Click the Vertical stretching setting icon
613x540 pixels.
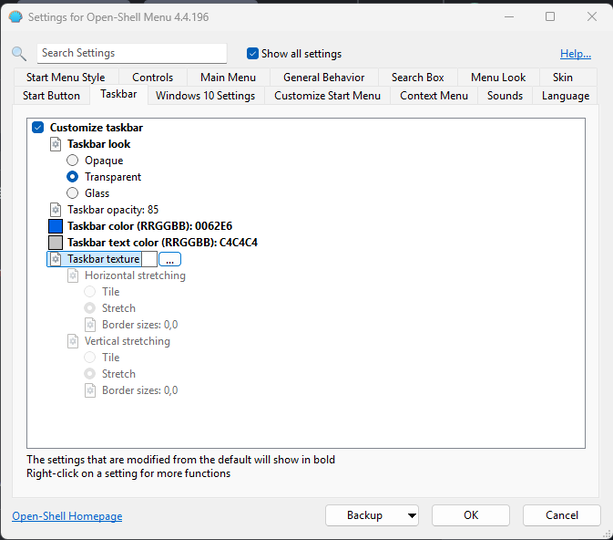pos(73,341)
